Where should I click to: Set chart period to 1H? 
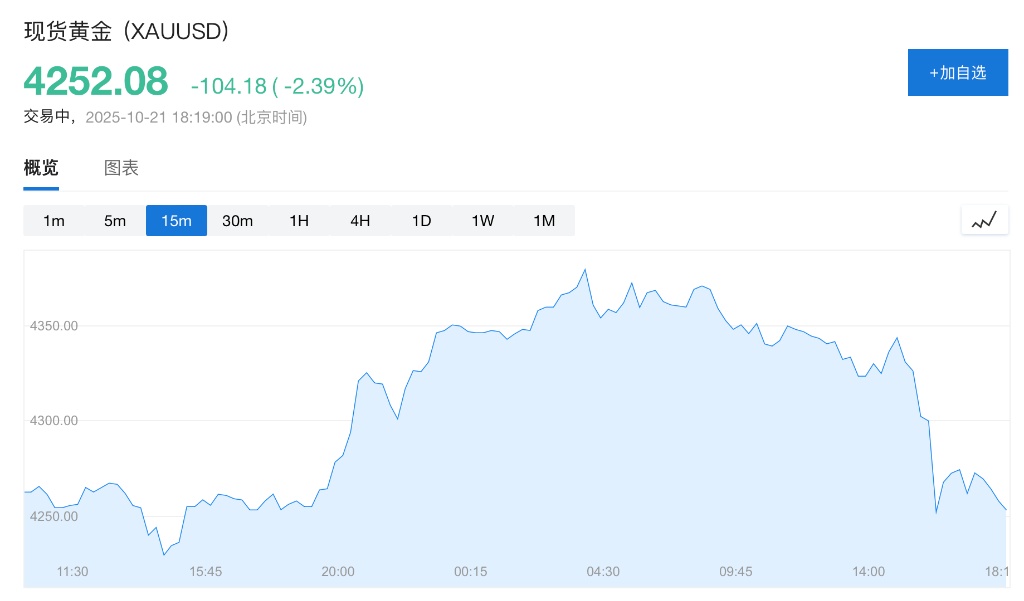tap(299, 221)
